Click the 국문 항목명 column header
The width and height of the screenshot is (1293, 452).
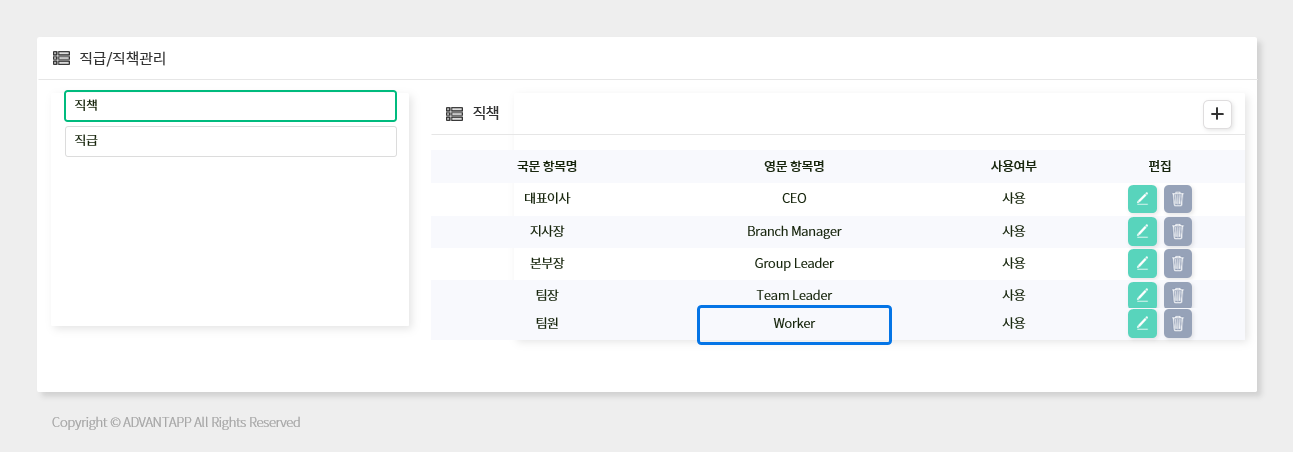pos(547,166)
